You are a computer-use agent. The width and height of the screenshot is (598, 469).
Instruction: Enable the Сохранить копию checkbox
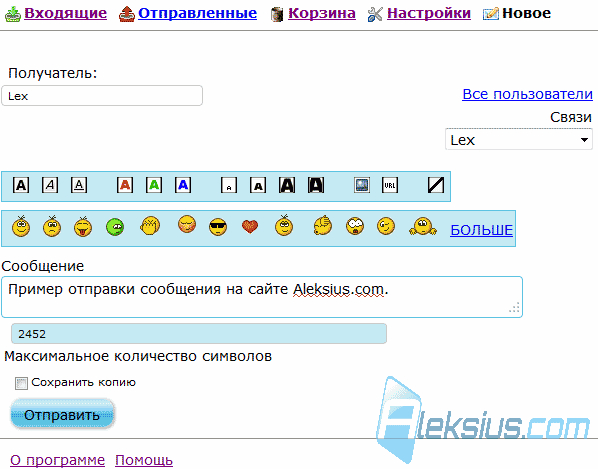click(21, 383)
